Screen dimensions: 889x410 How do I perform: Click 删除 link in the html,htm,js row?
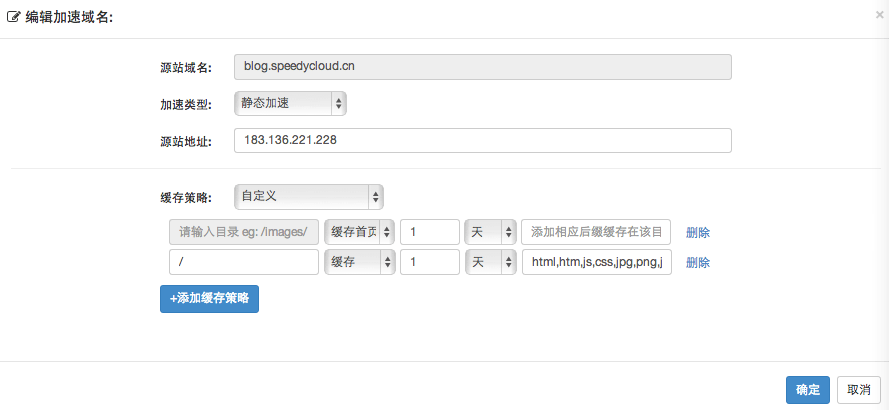point(698,263)
